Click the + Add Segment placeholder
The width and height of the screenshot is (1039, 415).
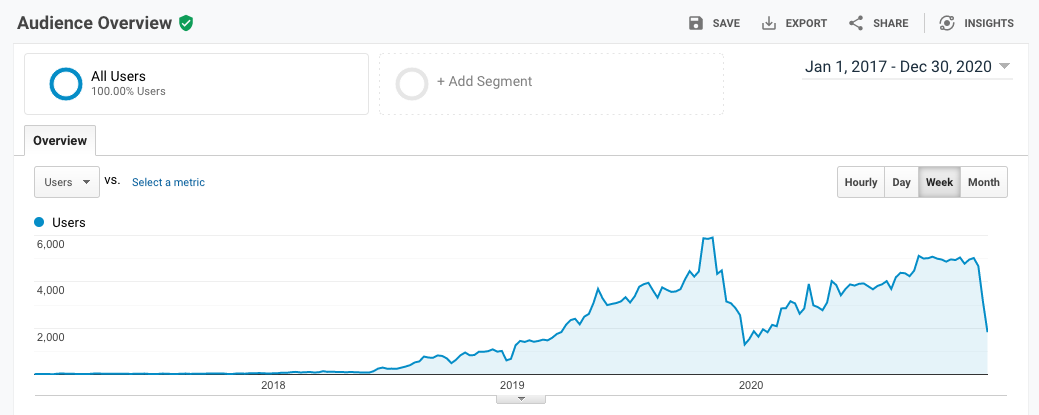coord(551,84)
